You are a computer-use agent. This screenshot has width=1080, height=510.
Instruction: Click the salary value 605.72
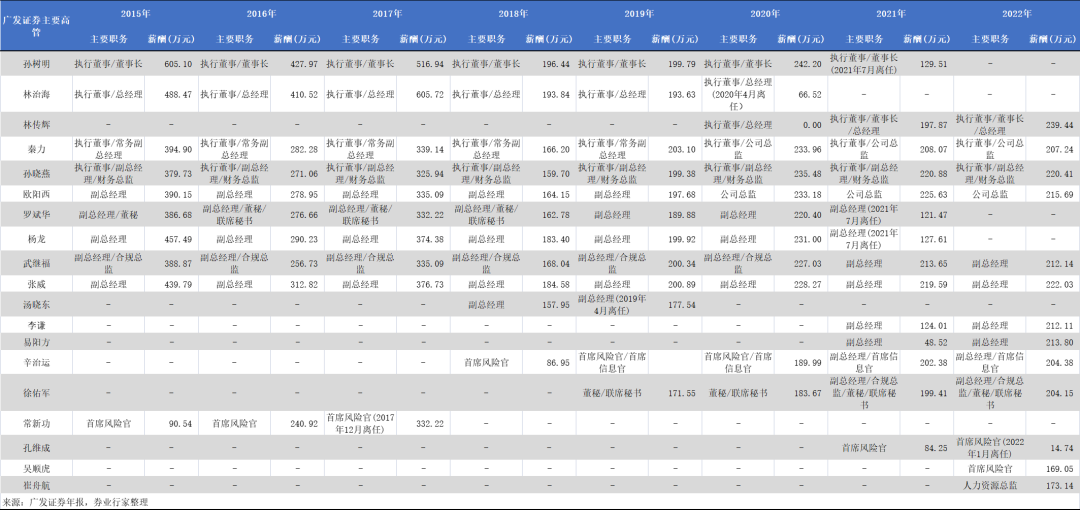pyautogui.click(x=430, y=94)
